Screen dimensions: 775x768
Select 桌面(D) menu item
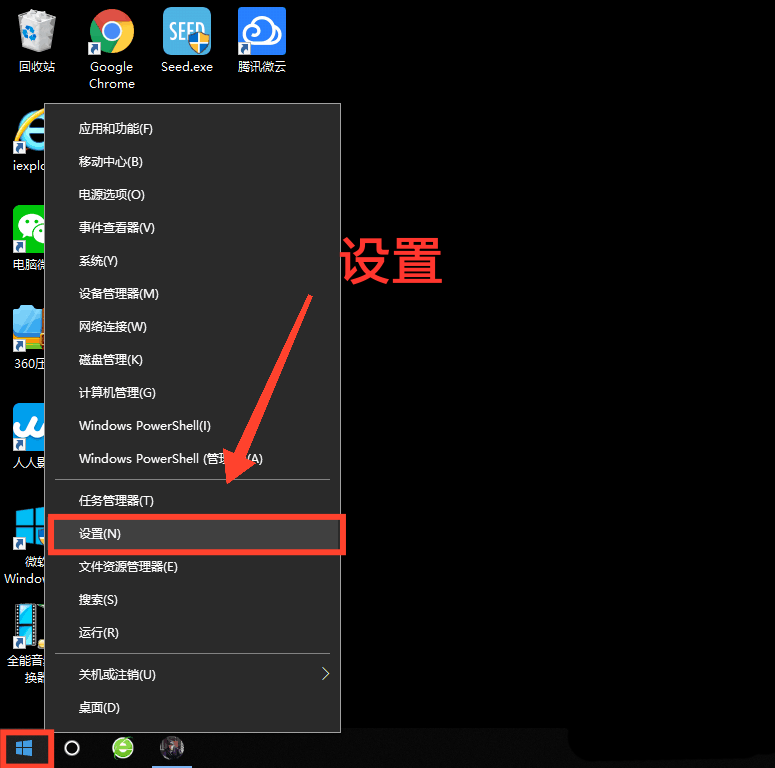[192, 708]
